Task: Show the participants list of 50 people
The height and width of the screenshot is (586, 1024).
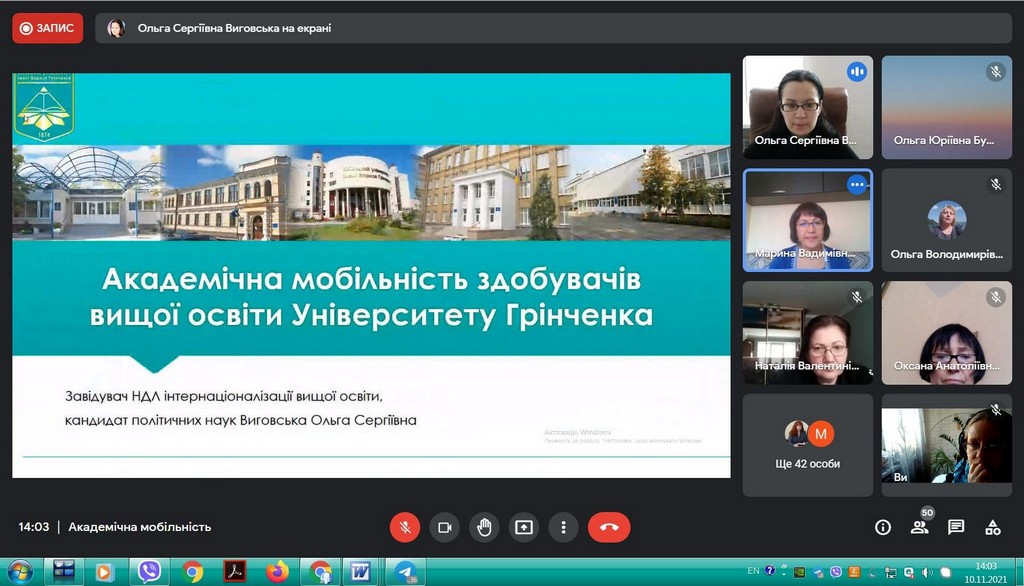Action: tap(919, 527)
